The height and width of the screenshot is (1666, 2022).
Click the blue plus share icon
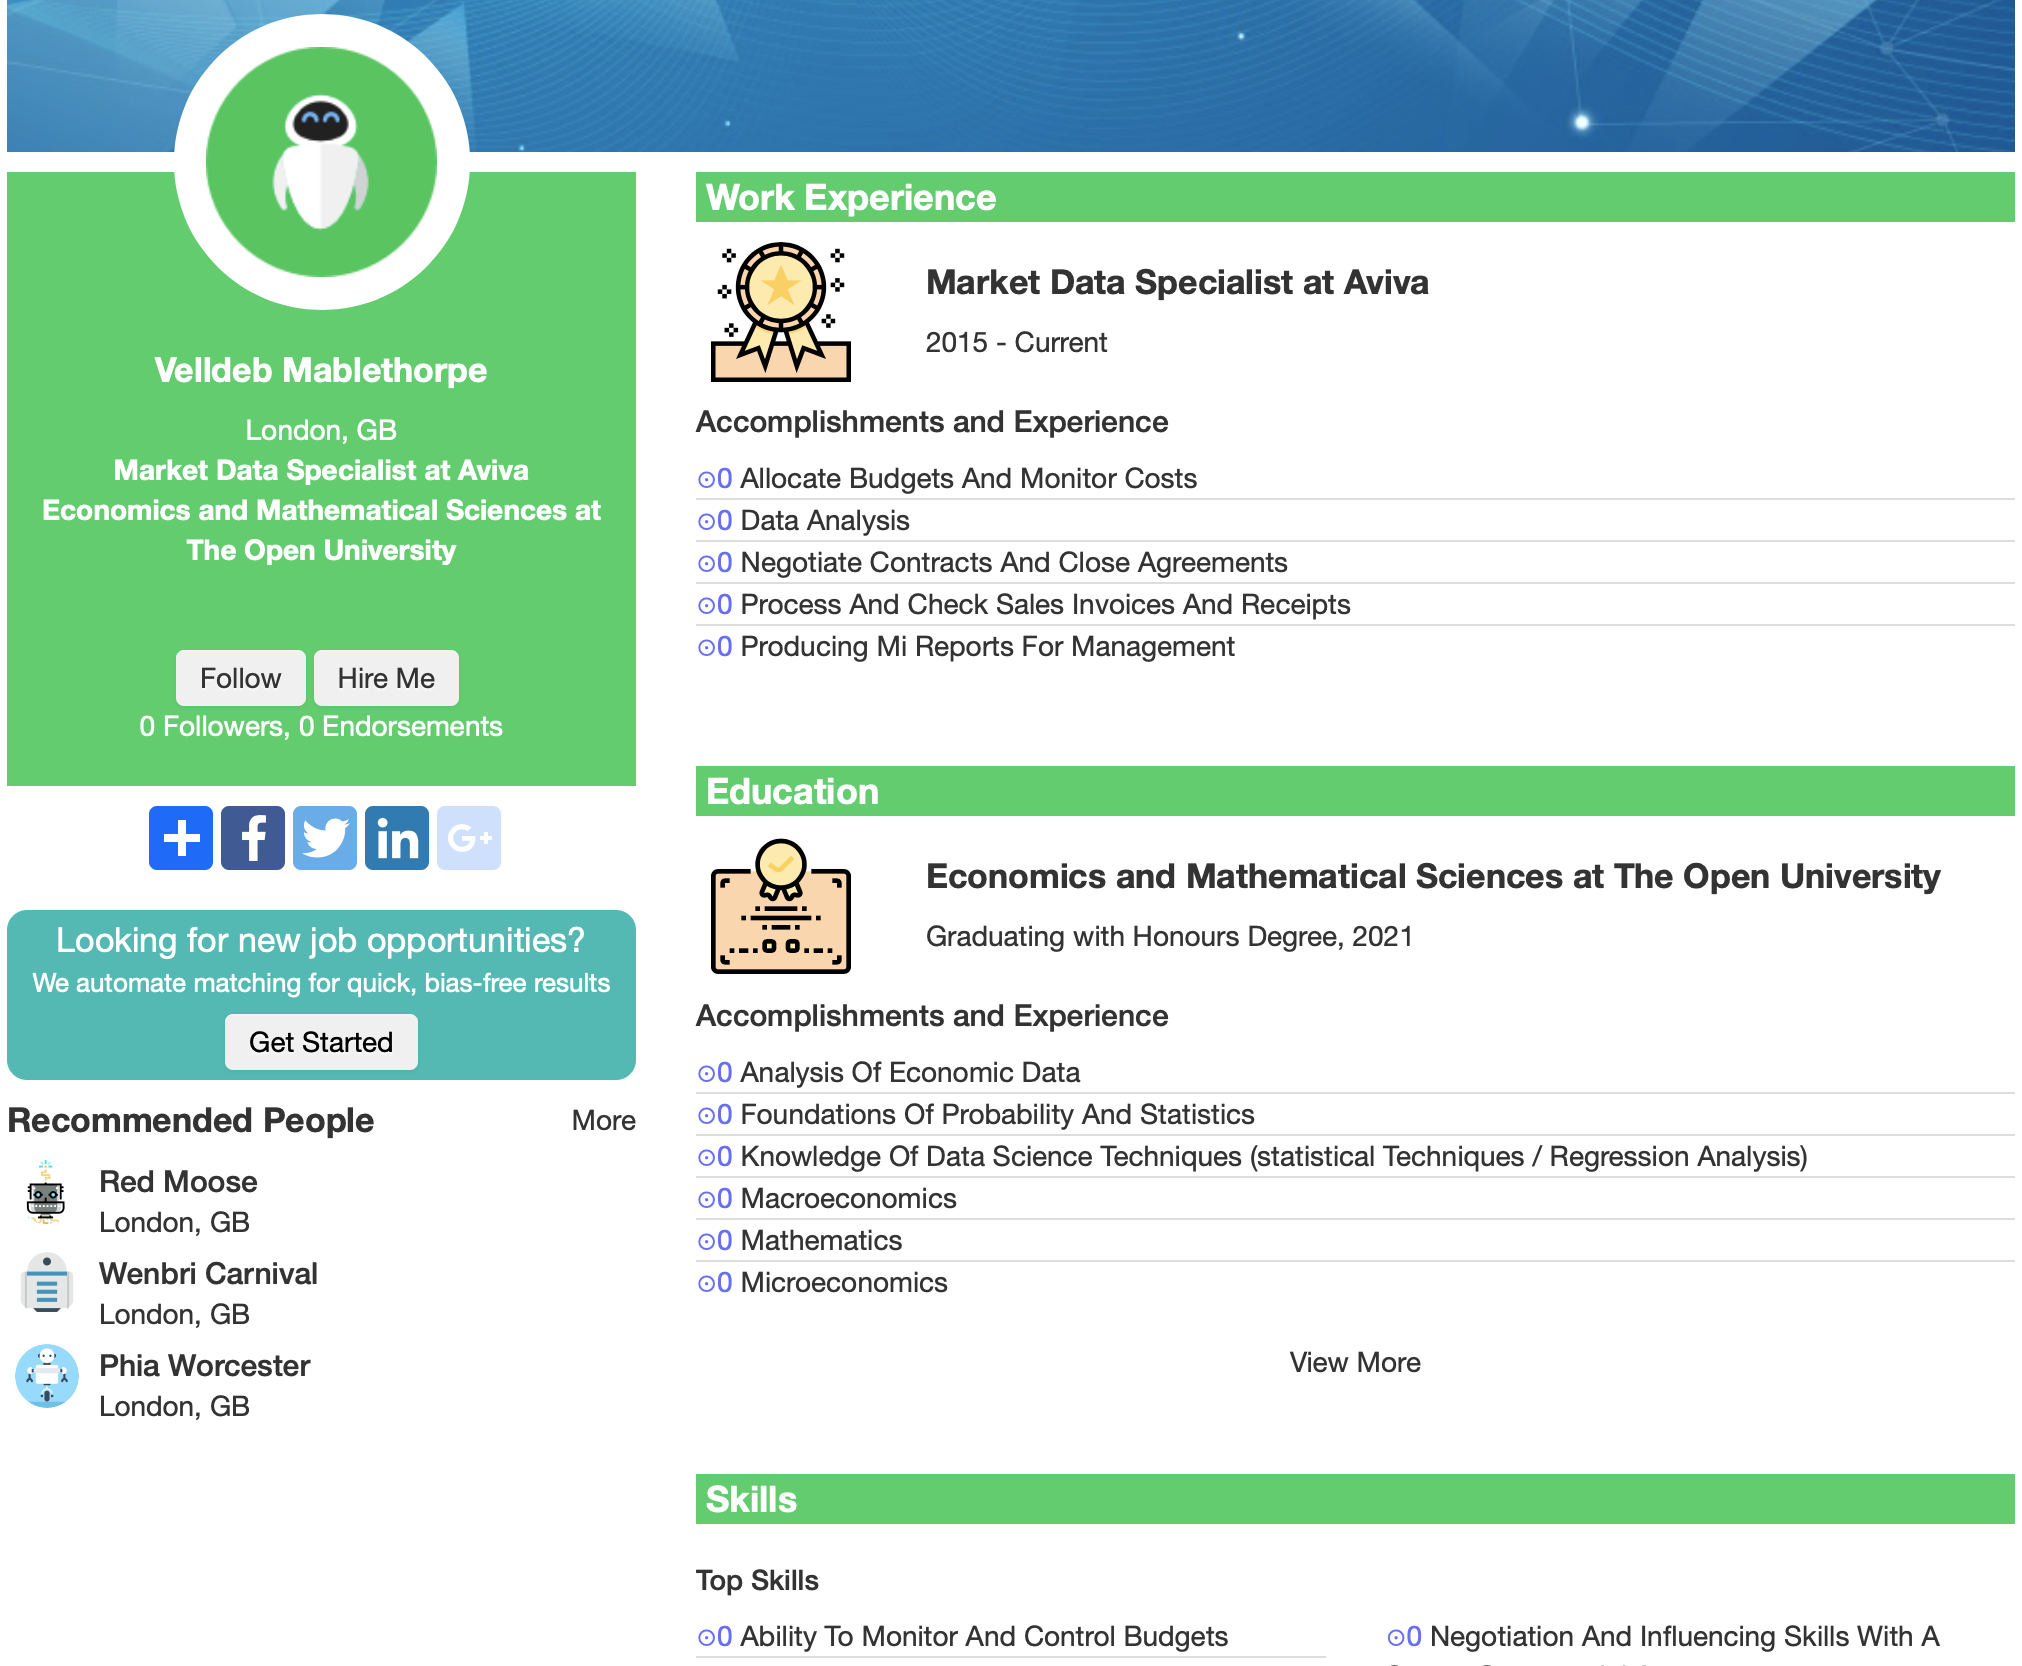pyautogui.click(x=181, y=838)
